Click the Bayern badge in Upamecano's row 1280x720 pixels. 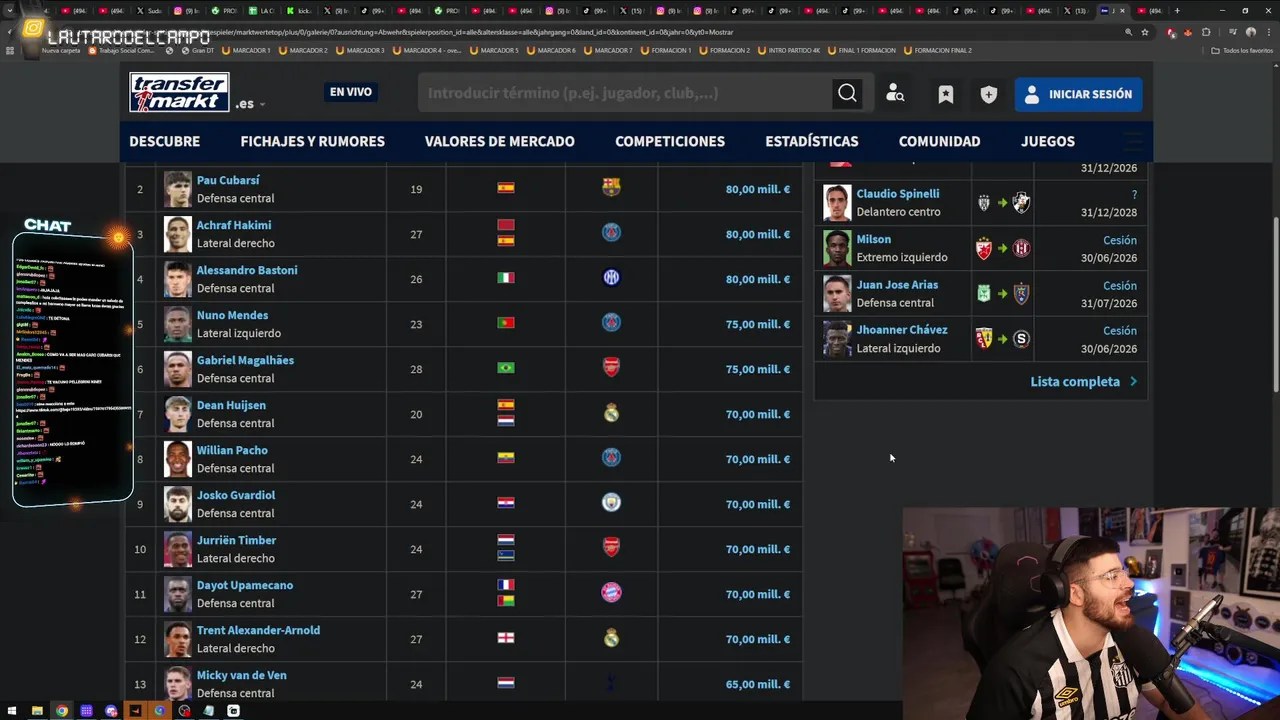(x=611, y=592)
